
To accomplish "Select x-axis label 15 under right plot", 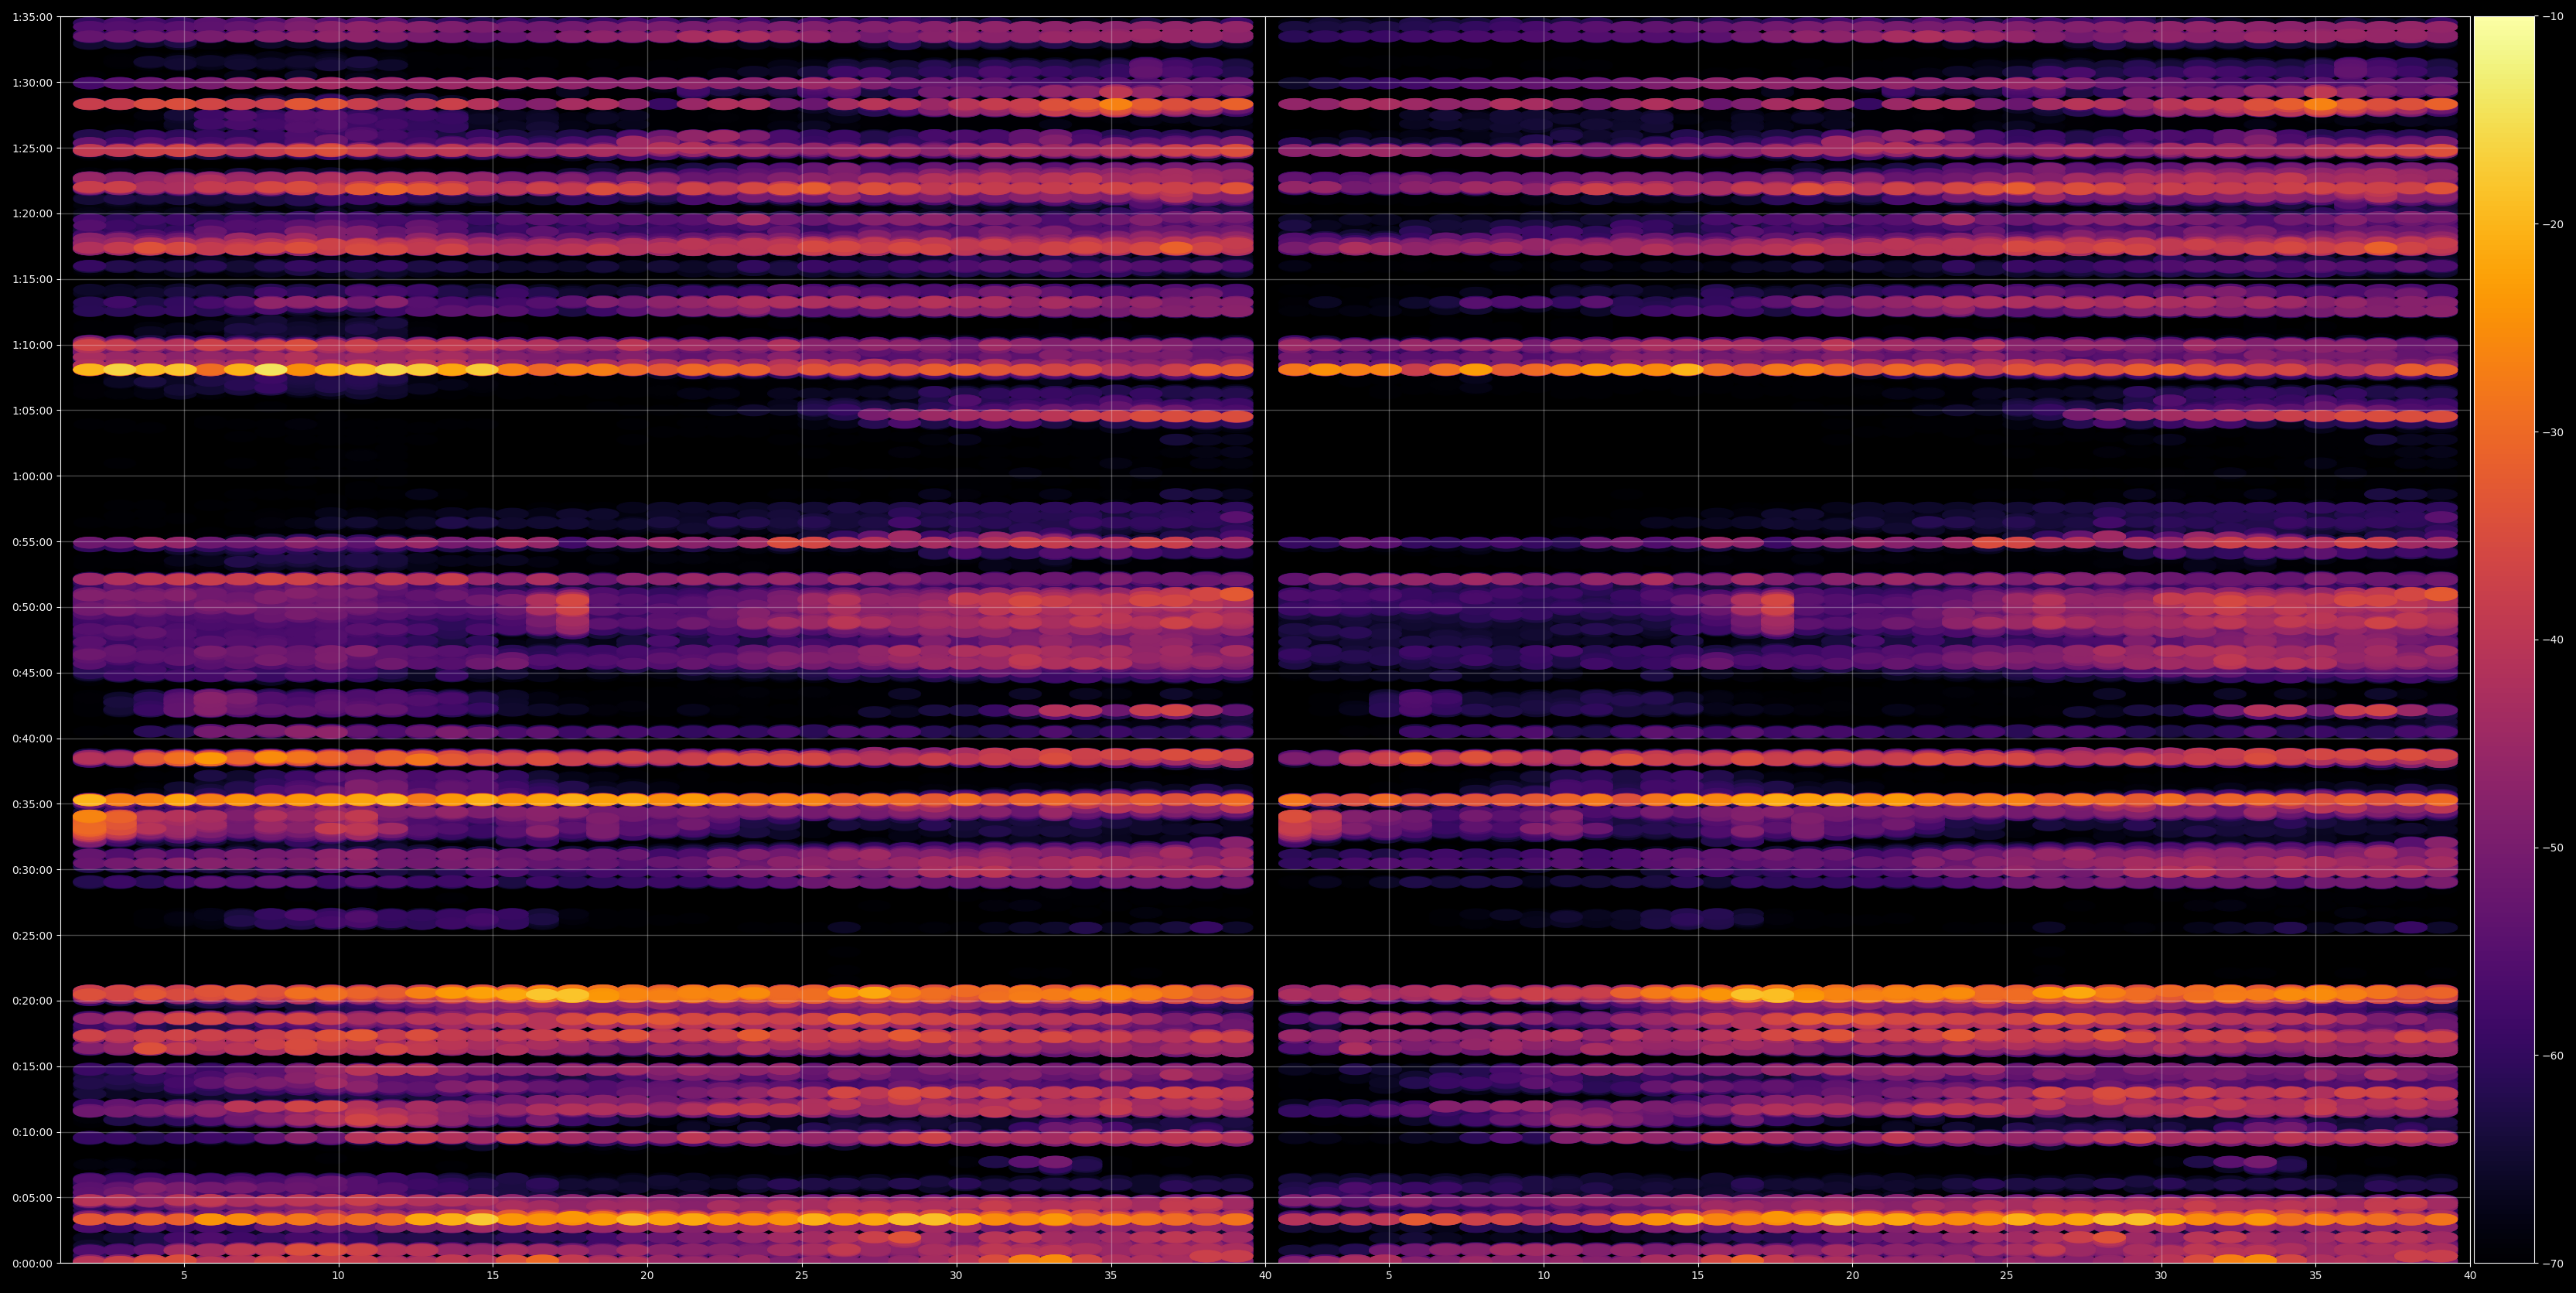I will (1698, 1276).
